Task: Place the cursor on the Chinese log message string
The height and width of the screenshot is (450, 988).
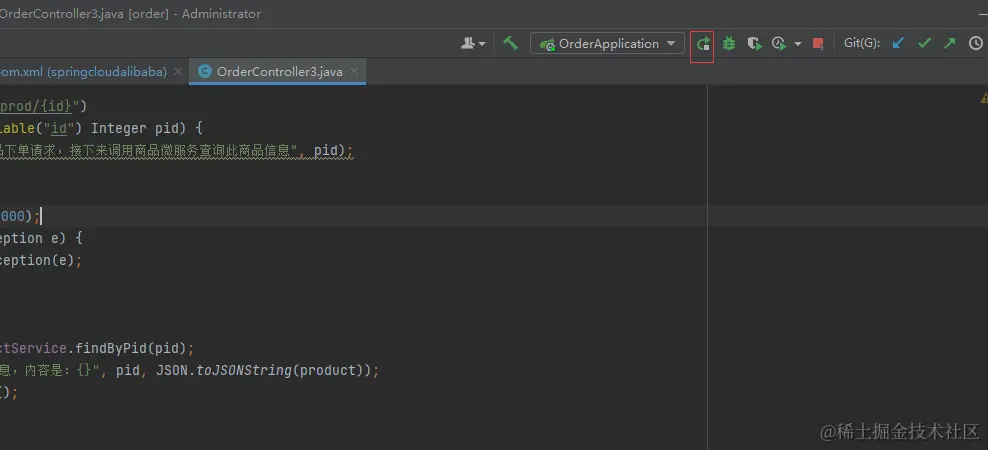Action: click(x=148, y=151)
